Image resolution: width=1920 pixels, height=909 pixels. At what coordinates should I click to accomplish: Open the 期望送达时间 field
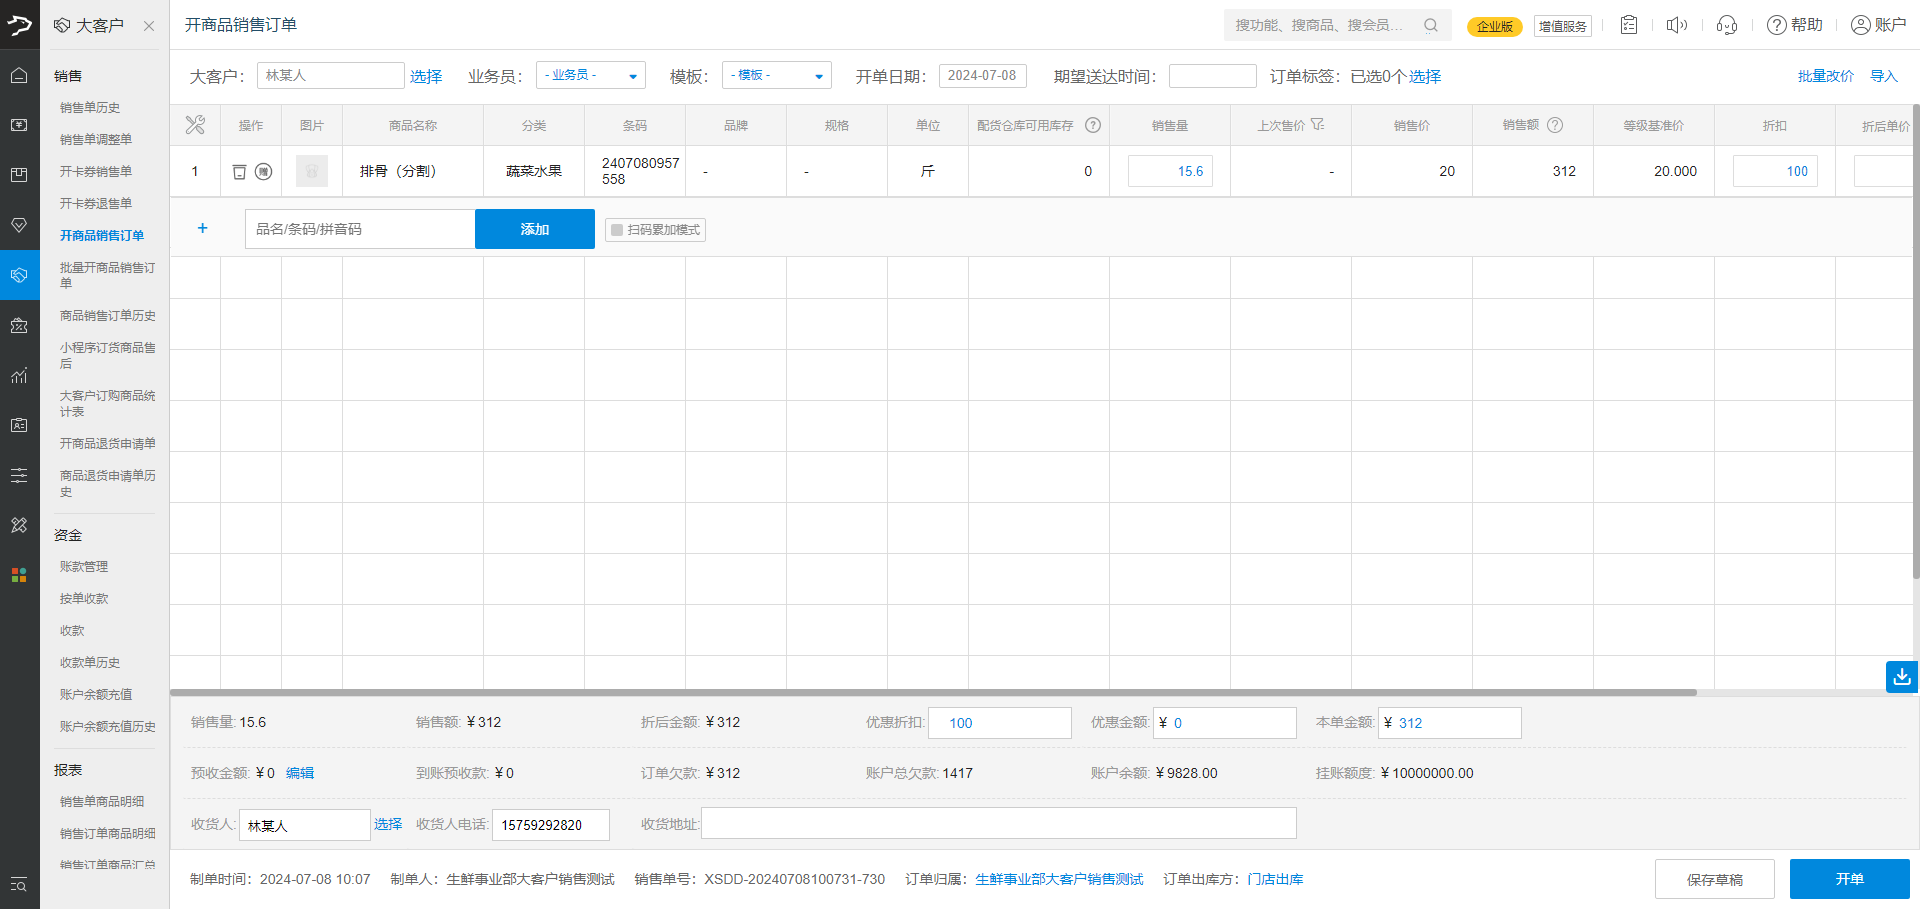pyautogui.click(x=1213, y=76)
